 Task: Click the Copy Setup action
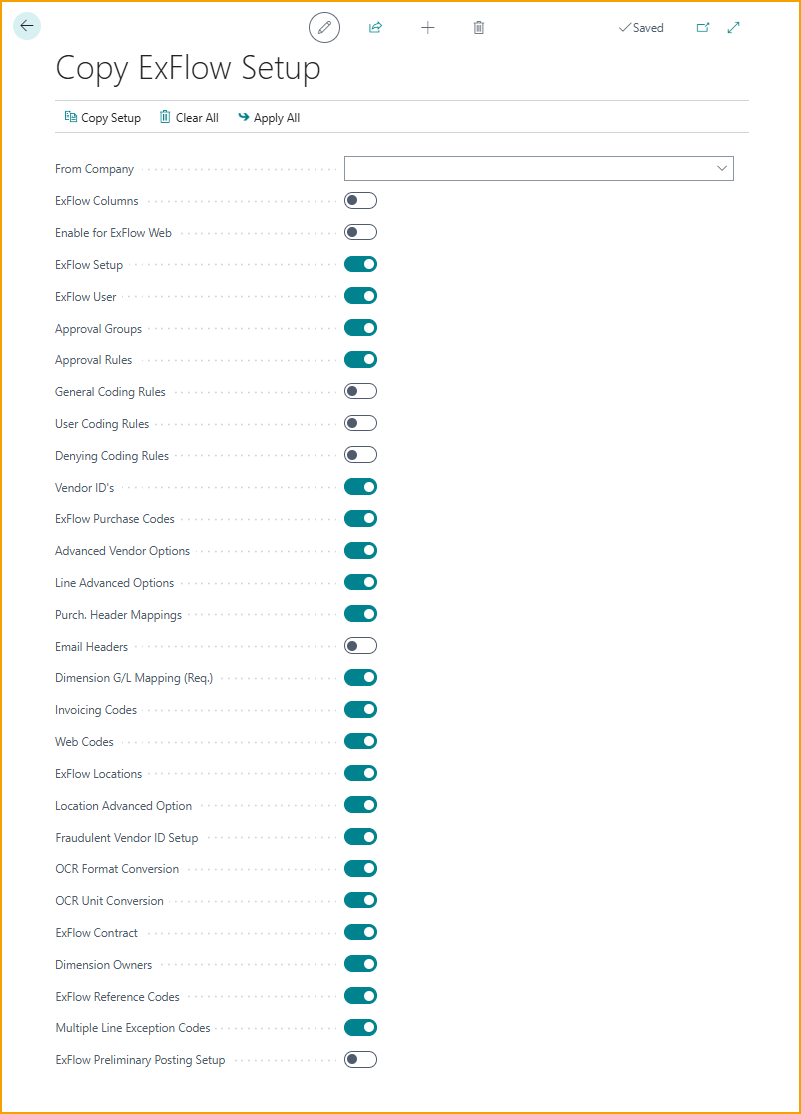103,118
